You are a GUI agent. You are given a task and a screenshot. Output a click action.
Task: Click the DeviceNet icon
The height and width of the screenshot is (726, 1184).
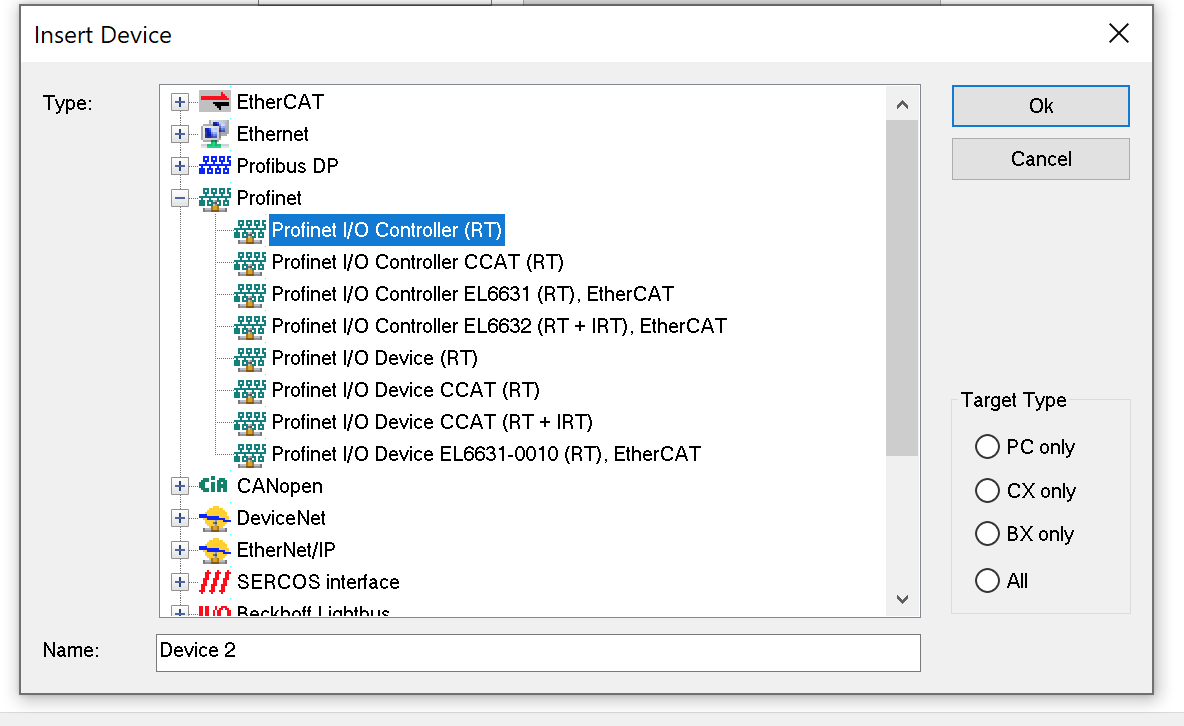click(x=214, y=518)
